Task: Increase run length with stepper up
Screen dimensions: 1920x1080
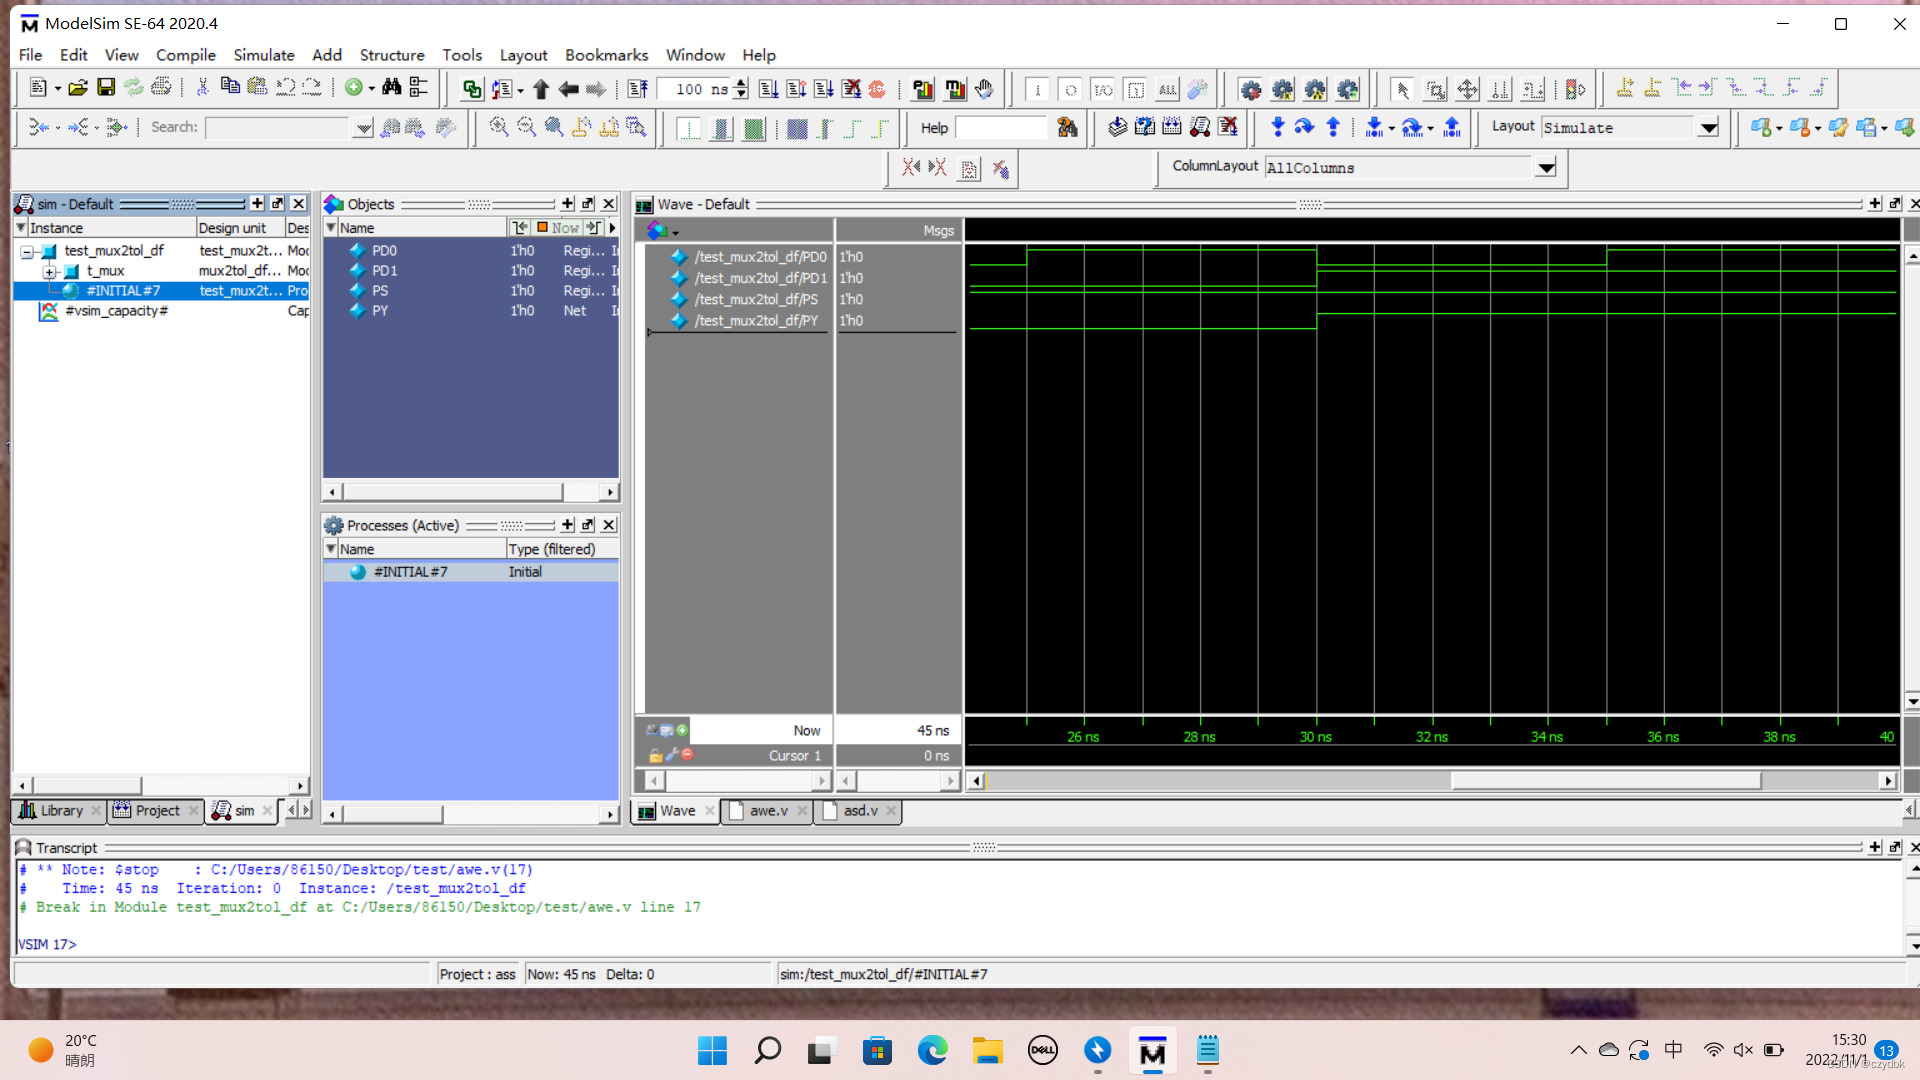Action: (x=741, y=83)
